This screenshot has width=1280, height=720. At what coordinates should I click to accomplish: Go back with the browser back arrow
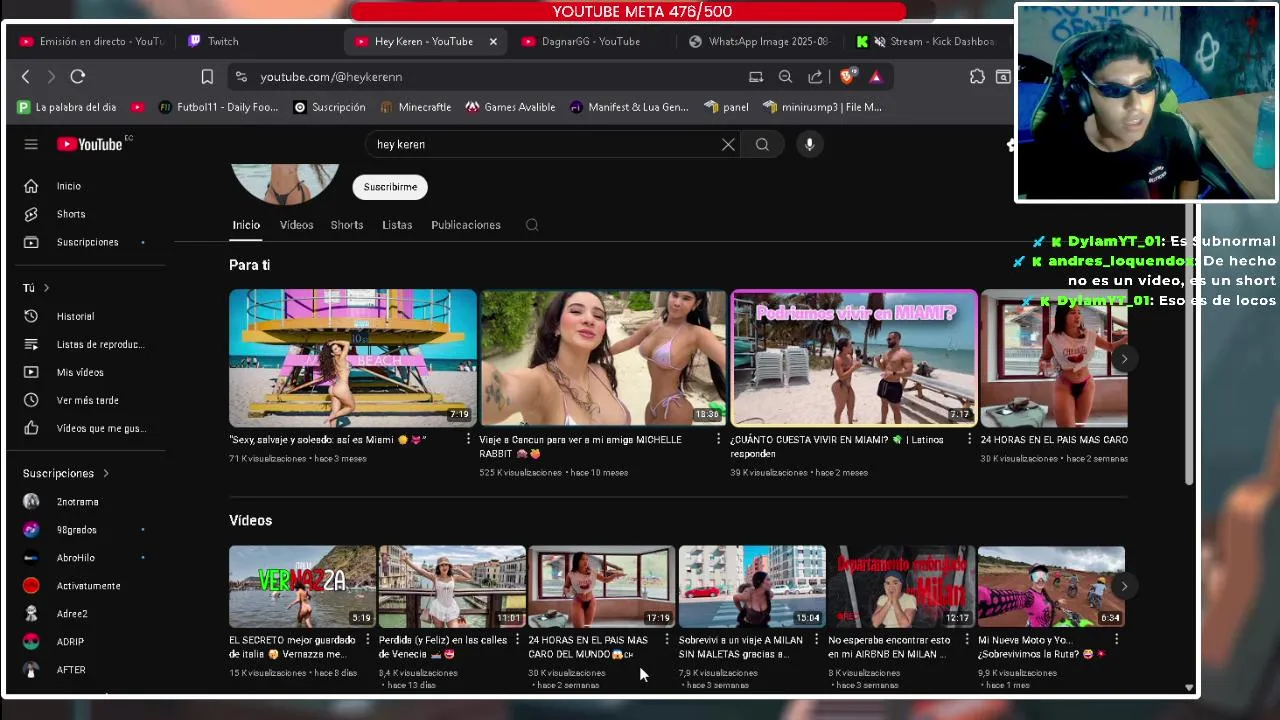point(26,76)
